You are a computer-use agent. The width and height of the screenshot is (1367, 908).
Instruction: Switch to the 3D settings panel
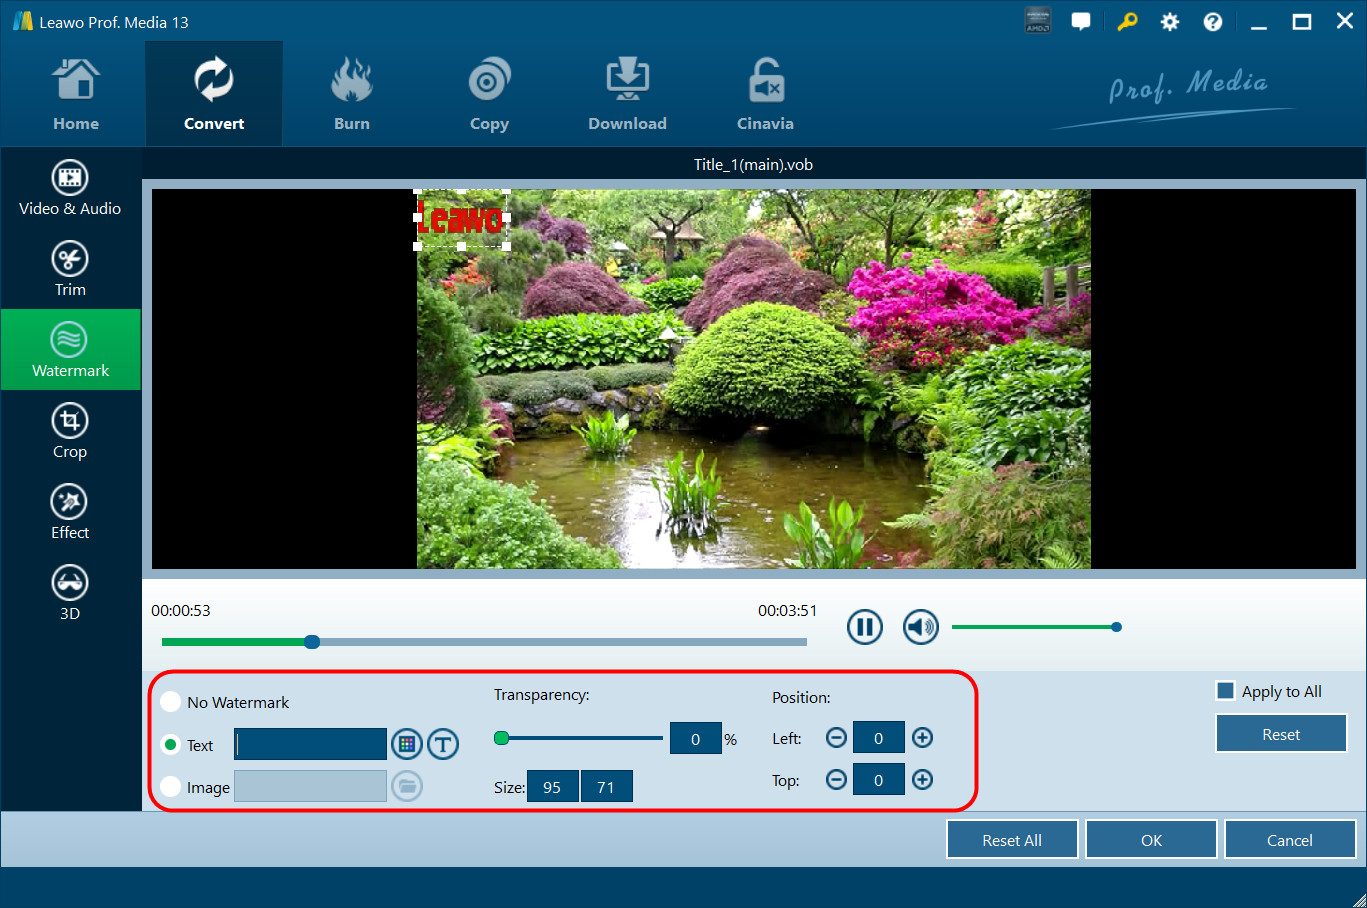coord(70,593)
